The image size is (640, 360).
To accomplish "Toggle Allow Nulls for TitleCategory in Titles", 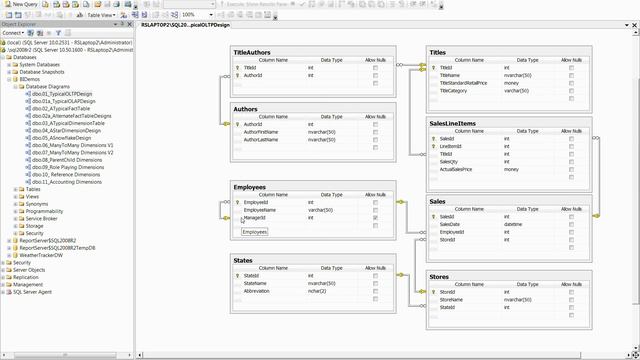I will (571, 91).
